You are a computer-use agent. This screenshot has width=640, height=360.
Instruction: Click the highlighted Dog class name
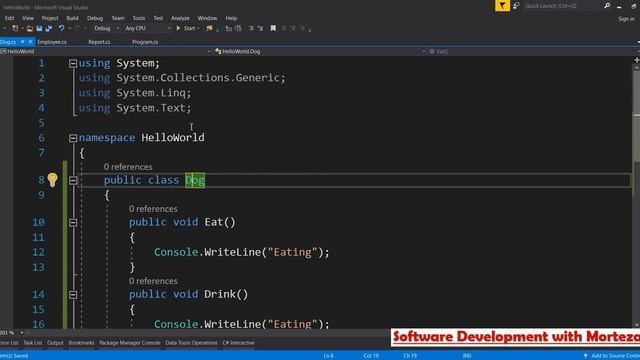coord(195,180)
